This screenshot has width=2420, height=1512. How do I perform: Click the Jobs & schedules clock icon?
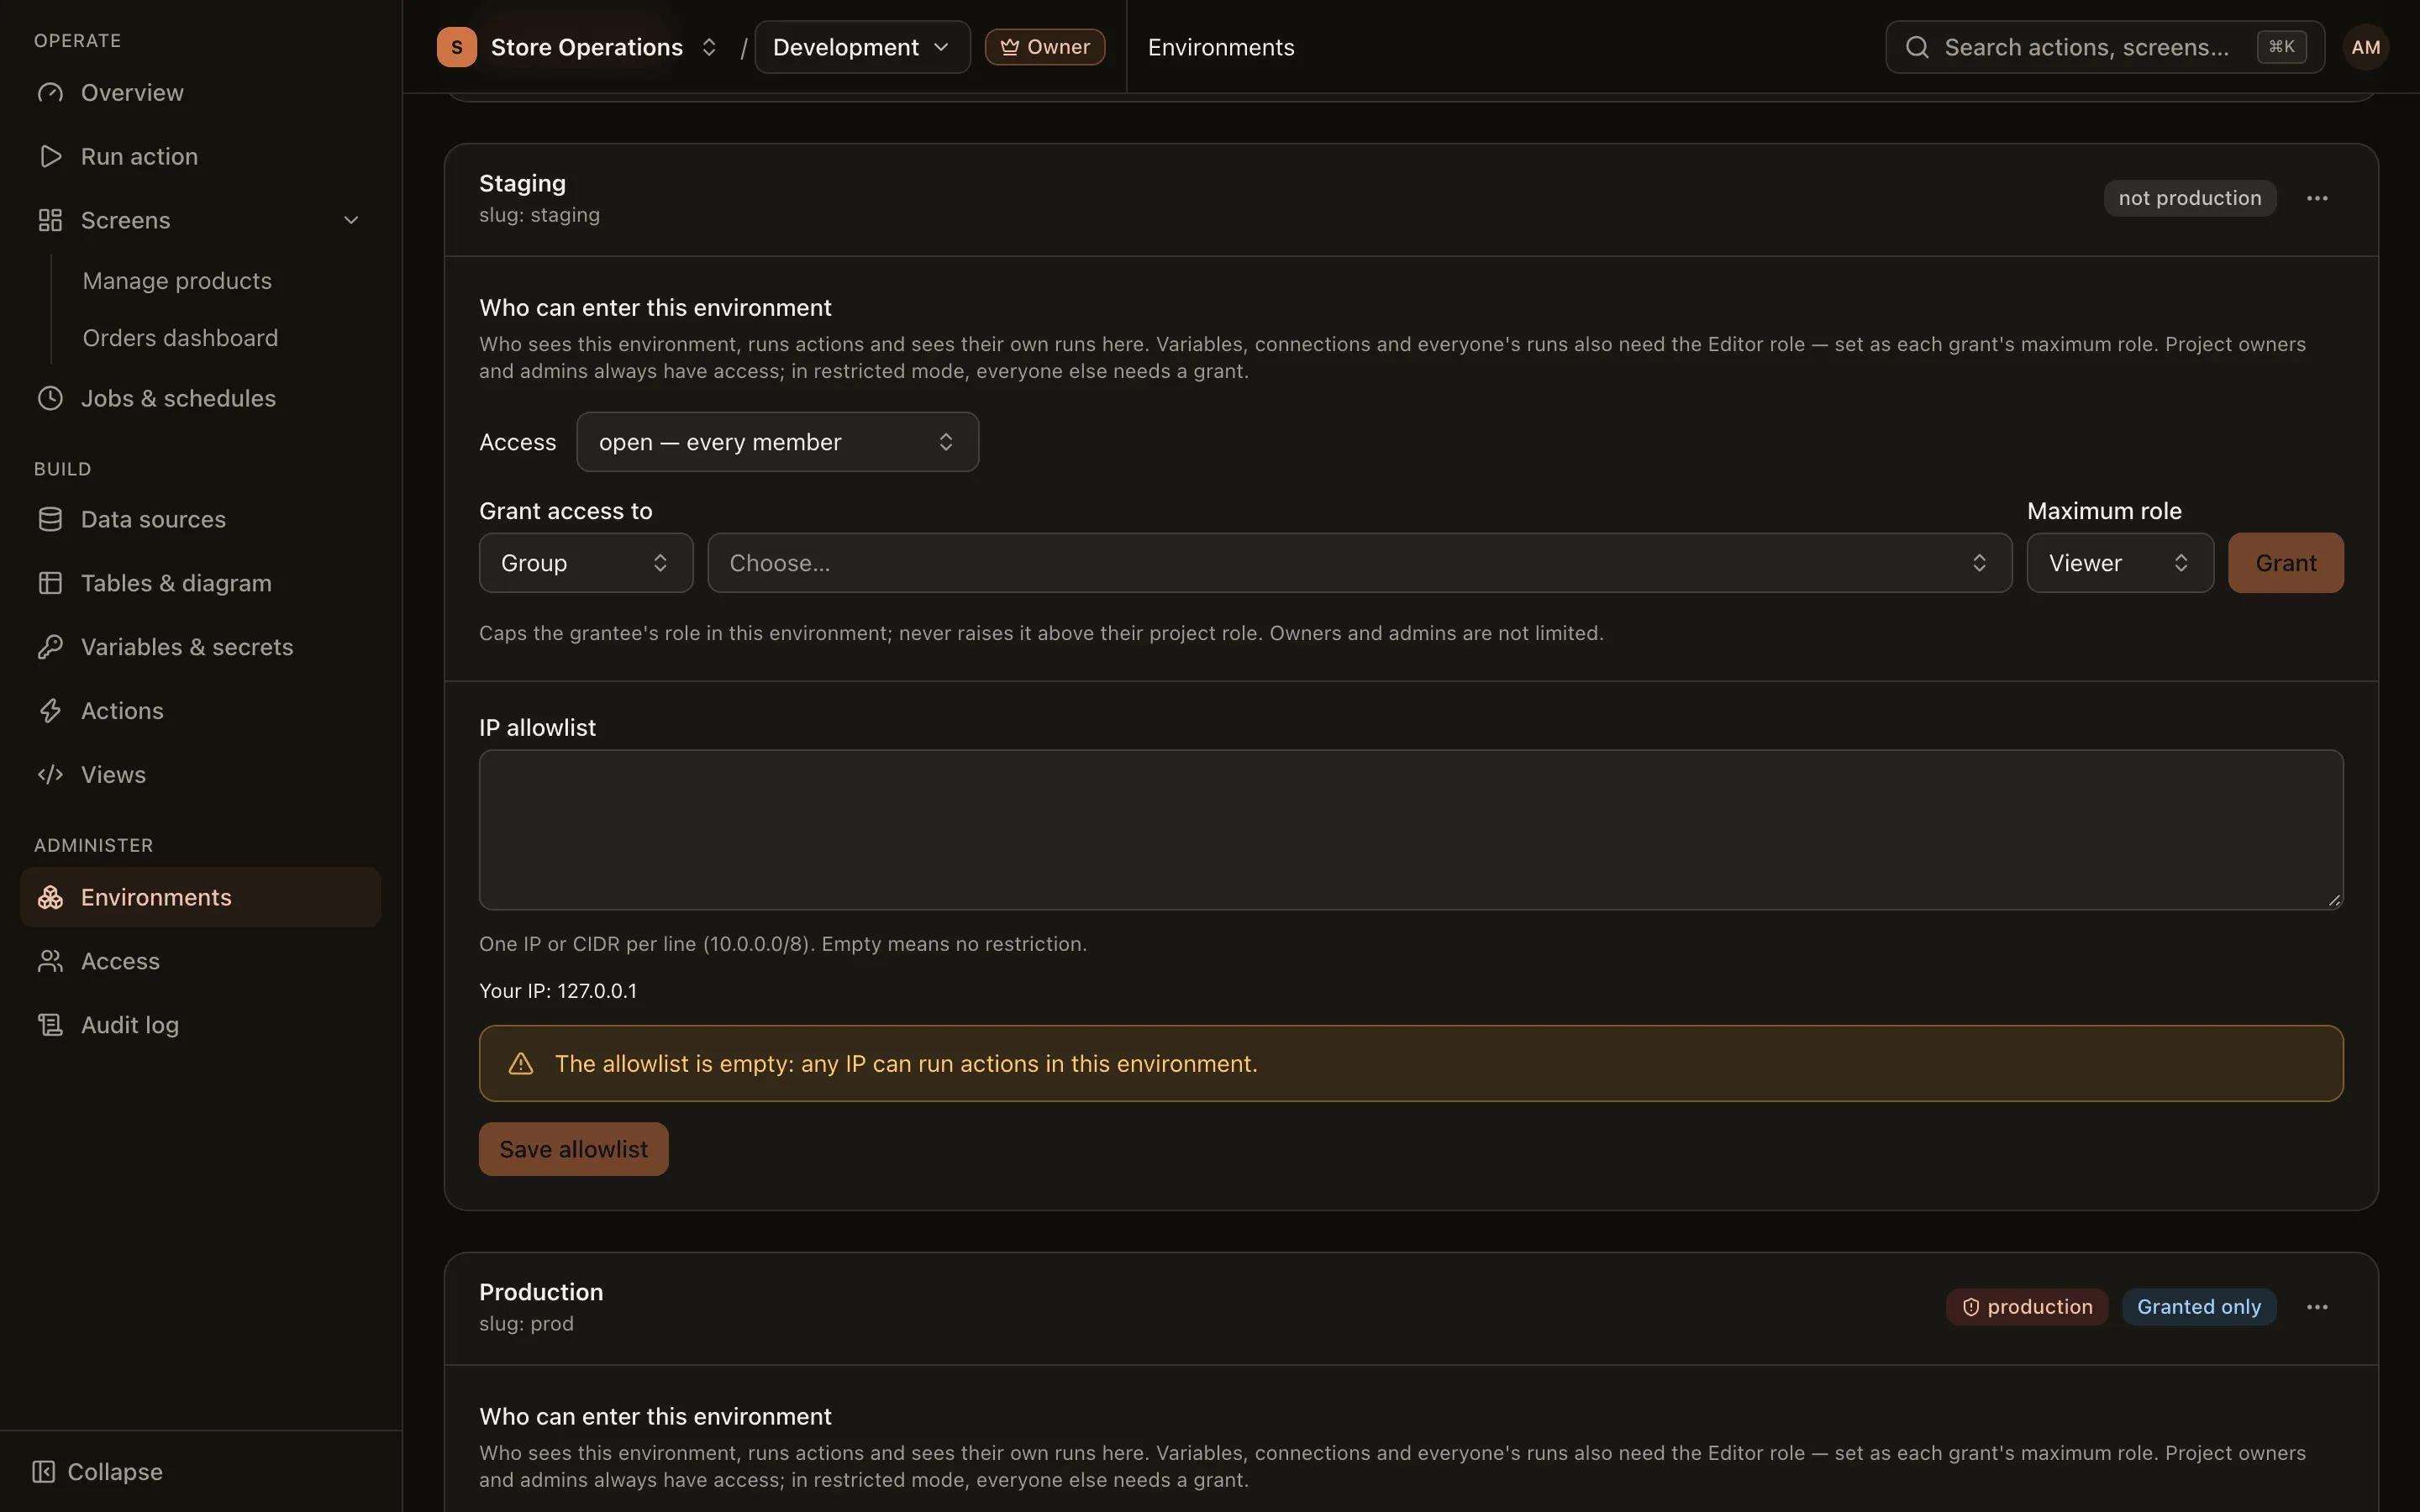pos(50,398)
